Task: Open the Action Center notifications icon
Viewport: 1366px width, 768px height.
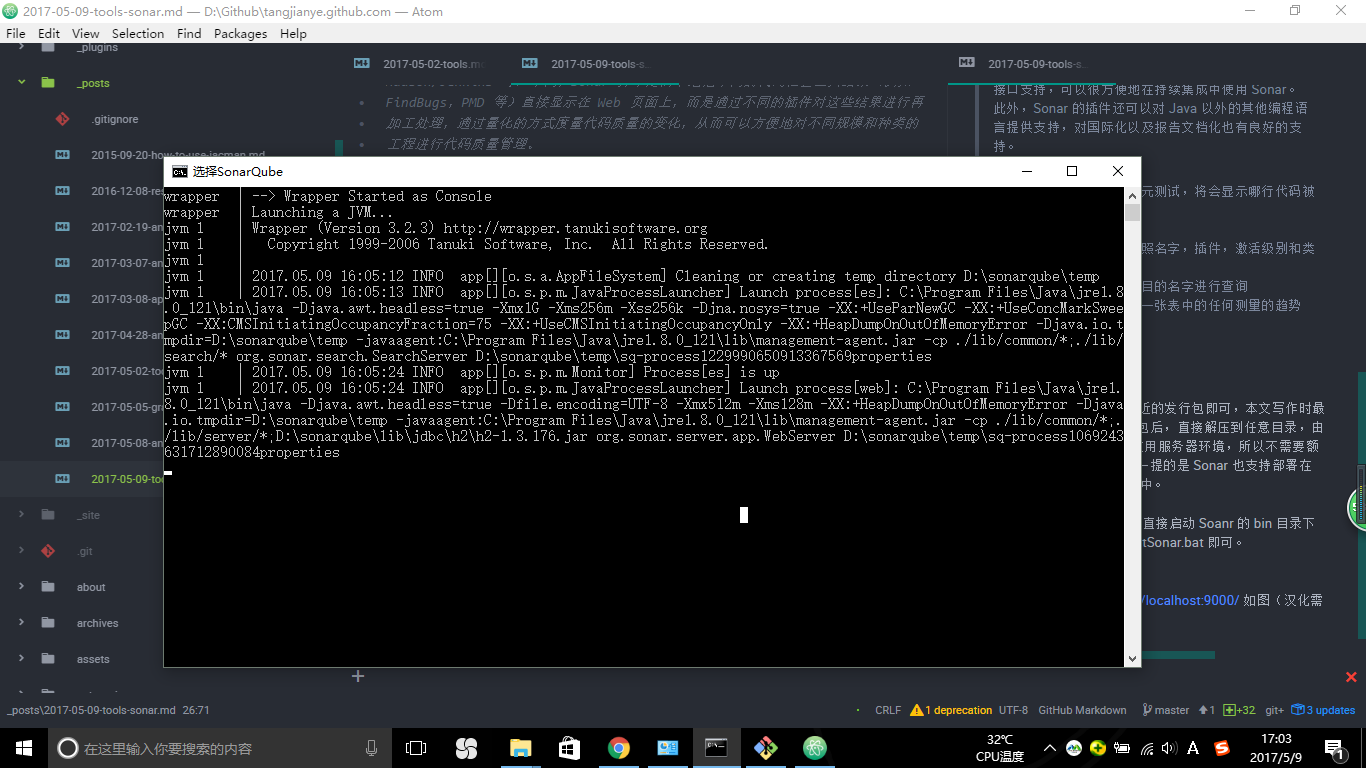Action: 1333,747
